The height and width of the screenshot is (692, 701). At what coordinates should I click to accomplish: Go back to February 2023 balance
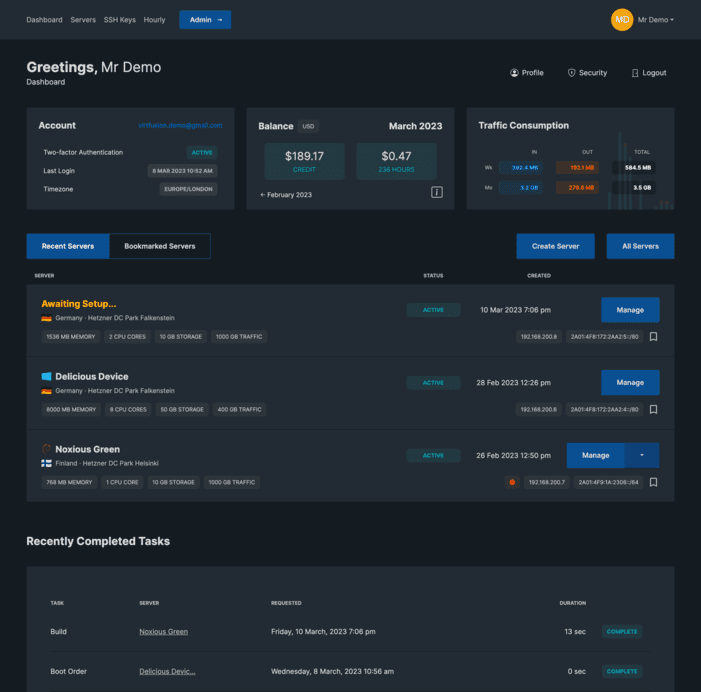286,195
